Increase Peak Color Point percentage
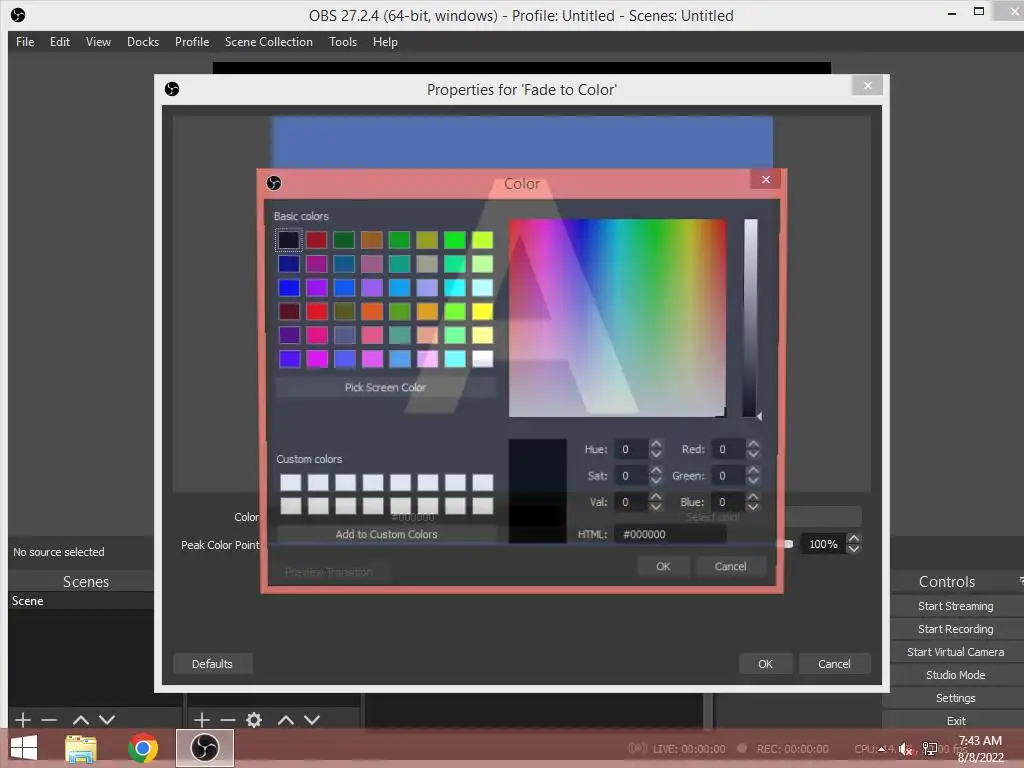Screen dimensions: 1024x768 pyautogui.click(x=854, y=539)
